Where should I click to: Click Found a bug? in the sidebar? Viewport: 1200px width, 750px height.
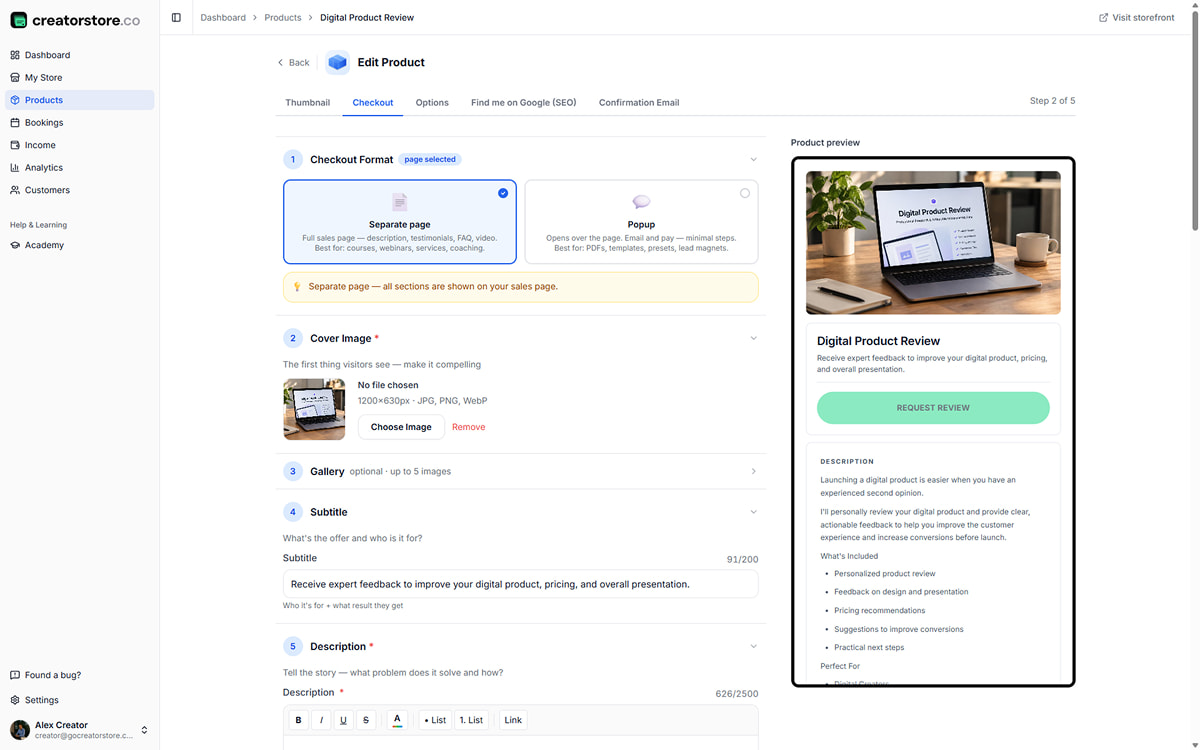(x=80, y=675)
